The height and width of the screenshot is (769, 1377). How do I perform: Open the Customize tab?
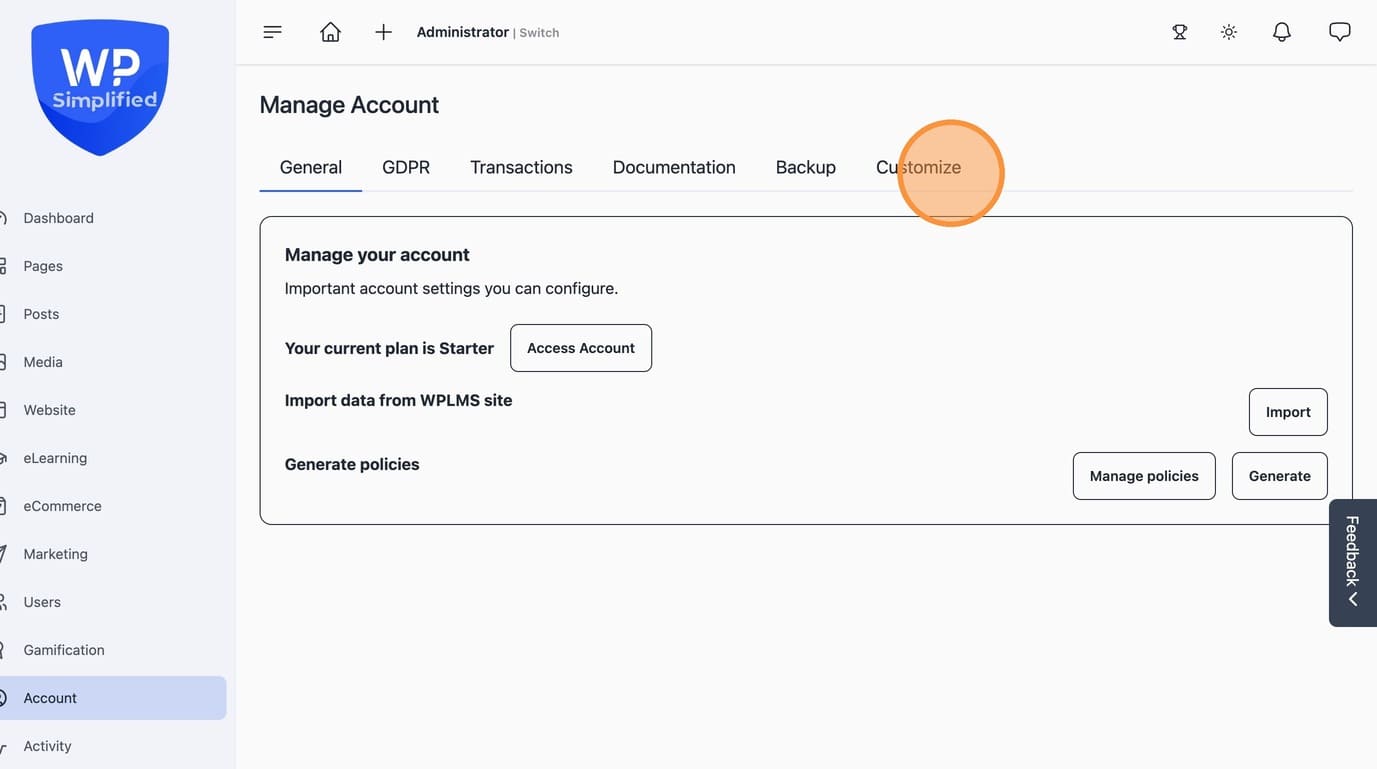918,167
